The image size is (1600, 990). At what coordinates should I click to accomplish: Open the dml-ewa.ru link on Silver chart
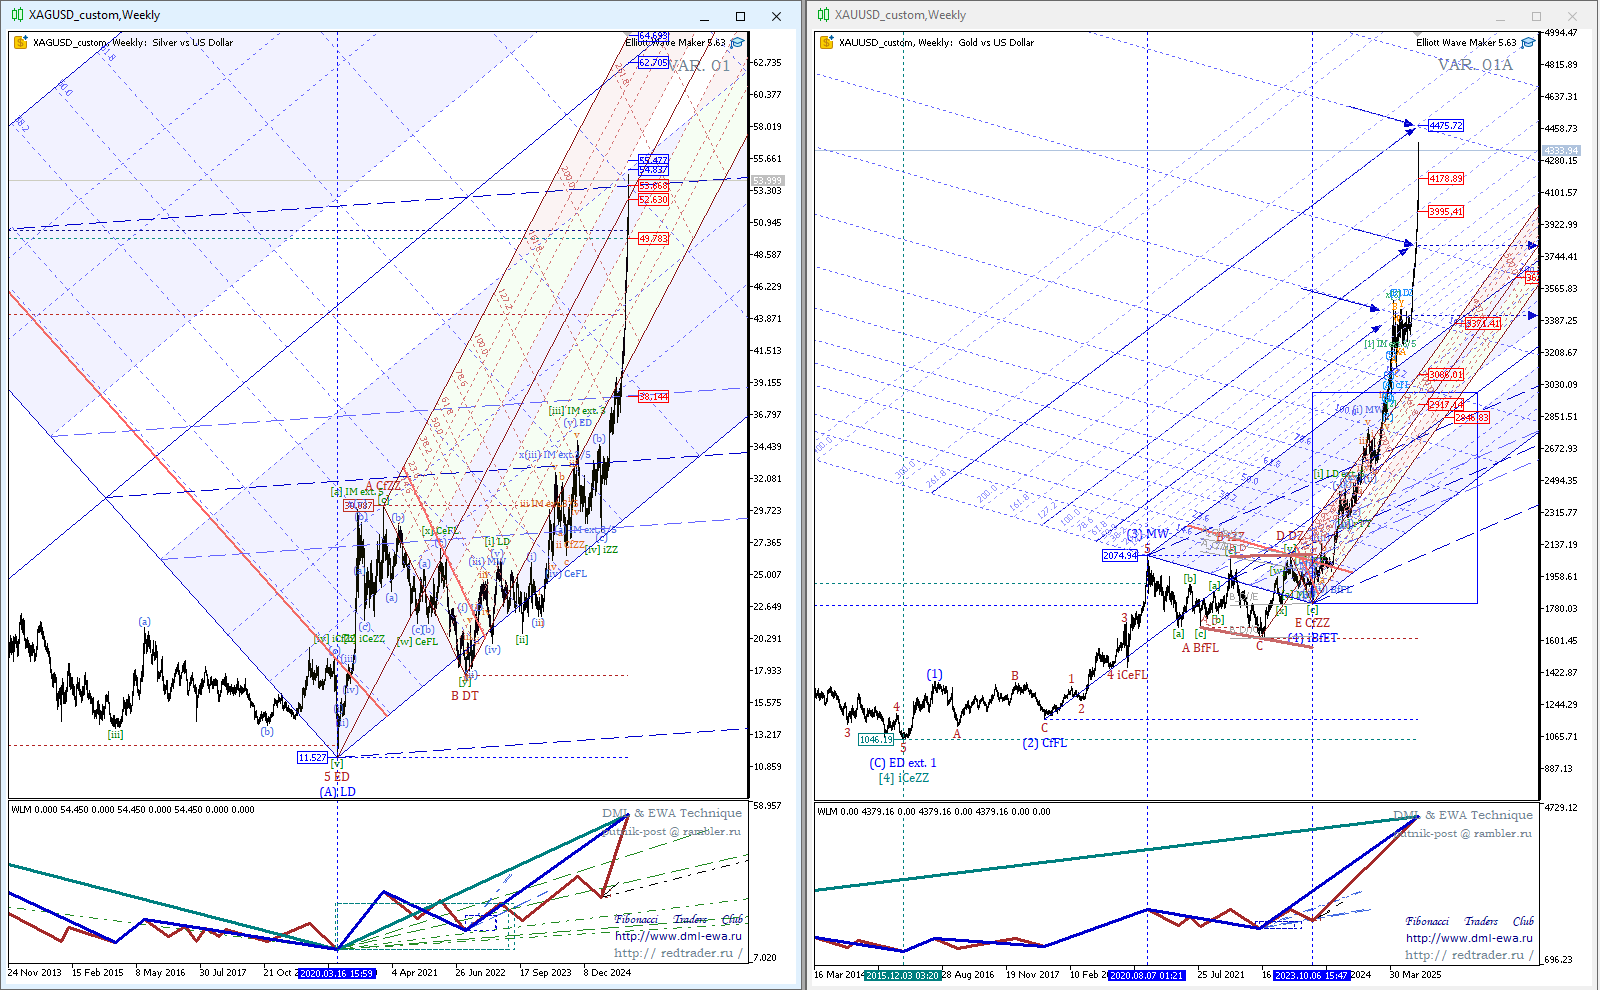point(678,936)
